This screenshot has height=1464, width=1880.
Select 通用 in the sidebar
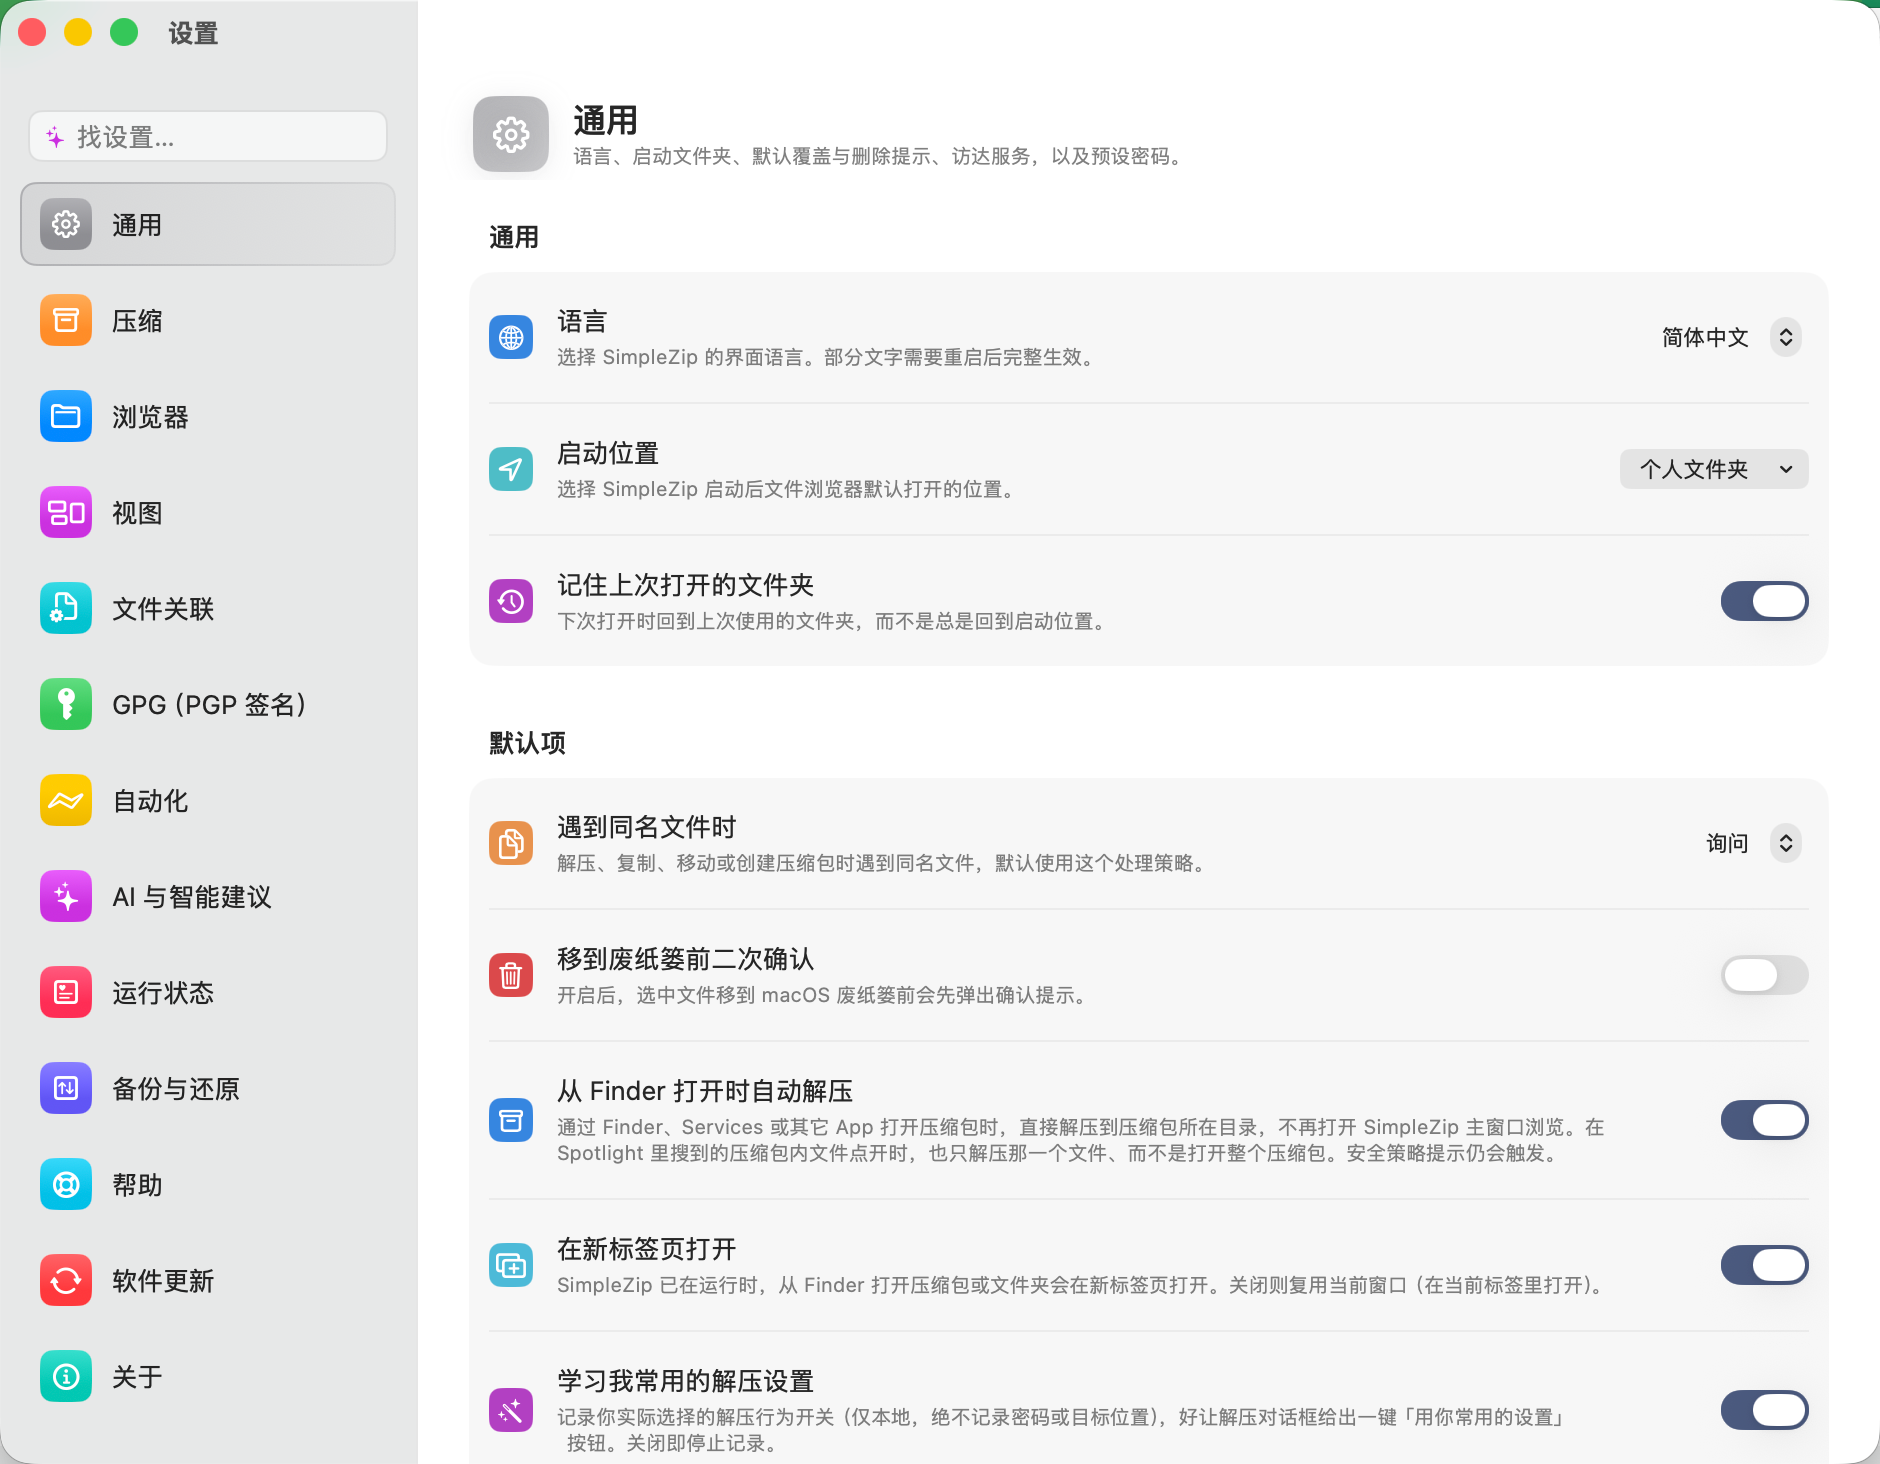tap(208, 224)
